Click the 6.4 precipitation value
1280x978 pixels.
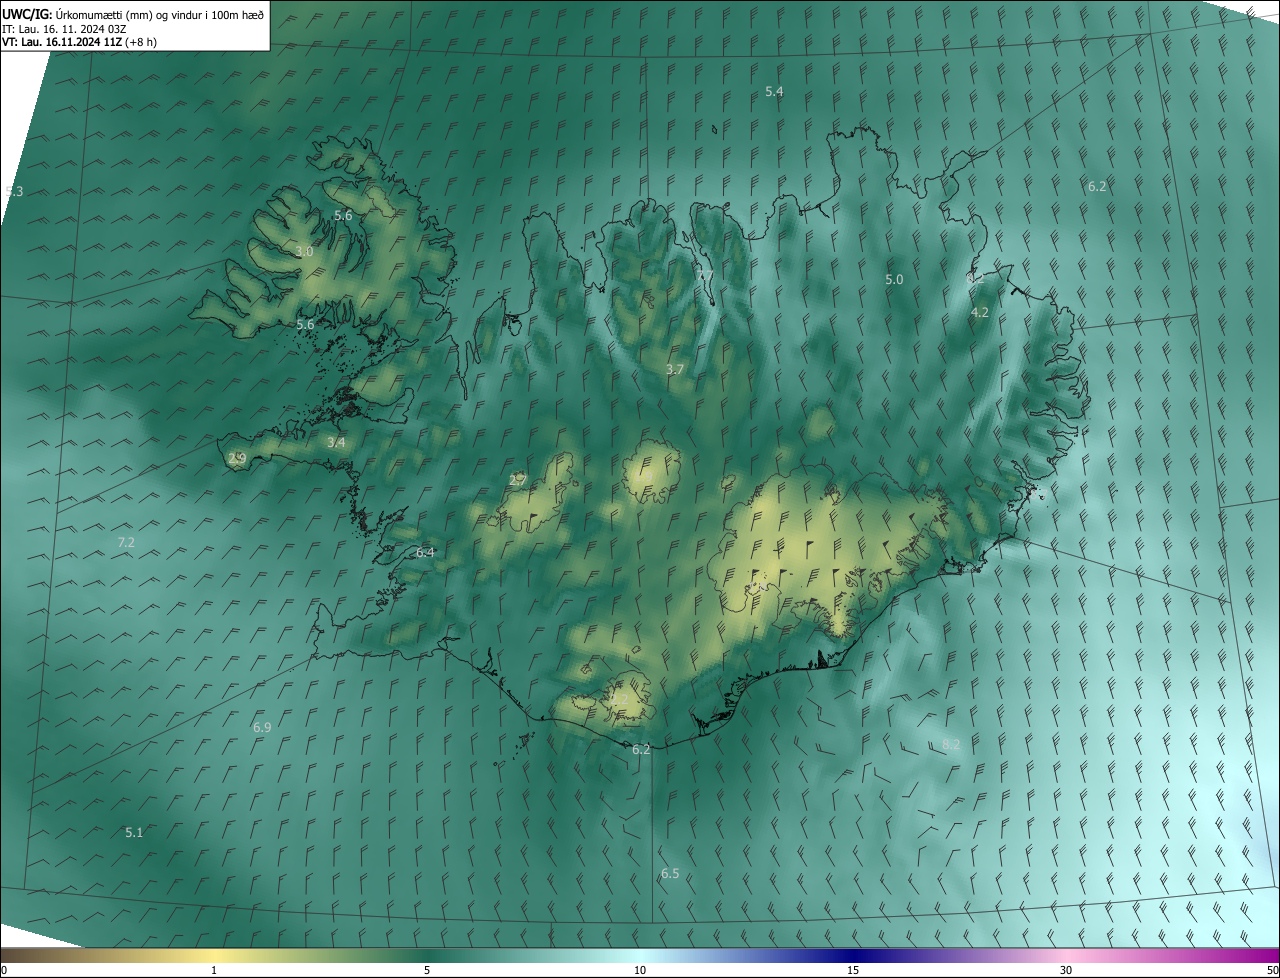click(425, 552)
